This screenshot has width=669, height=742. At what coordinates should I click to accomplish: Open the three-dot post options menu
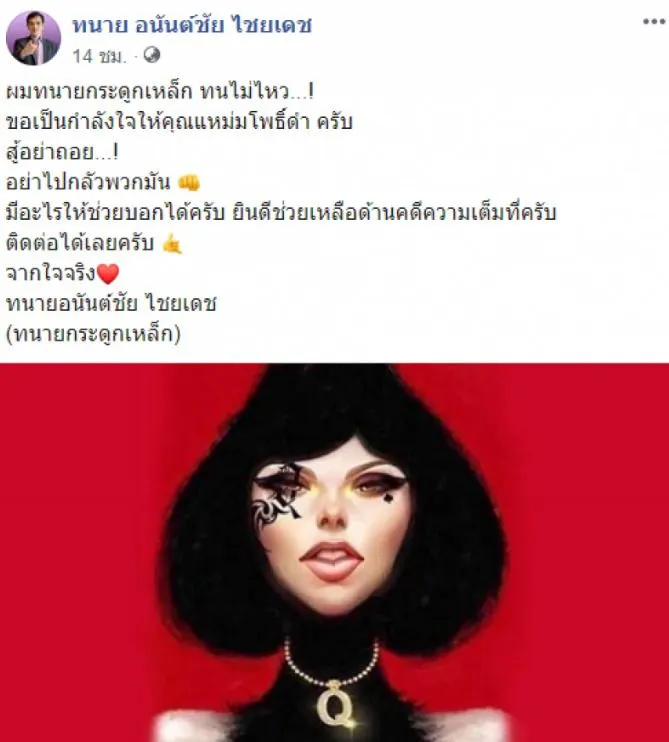(x=654, y=21)
